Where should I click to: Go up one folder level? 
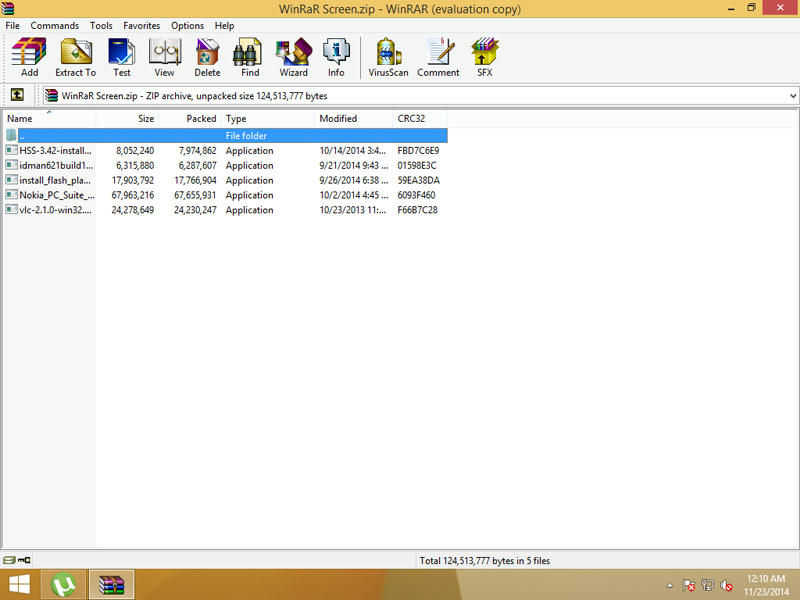[x=17, y=95]
